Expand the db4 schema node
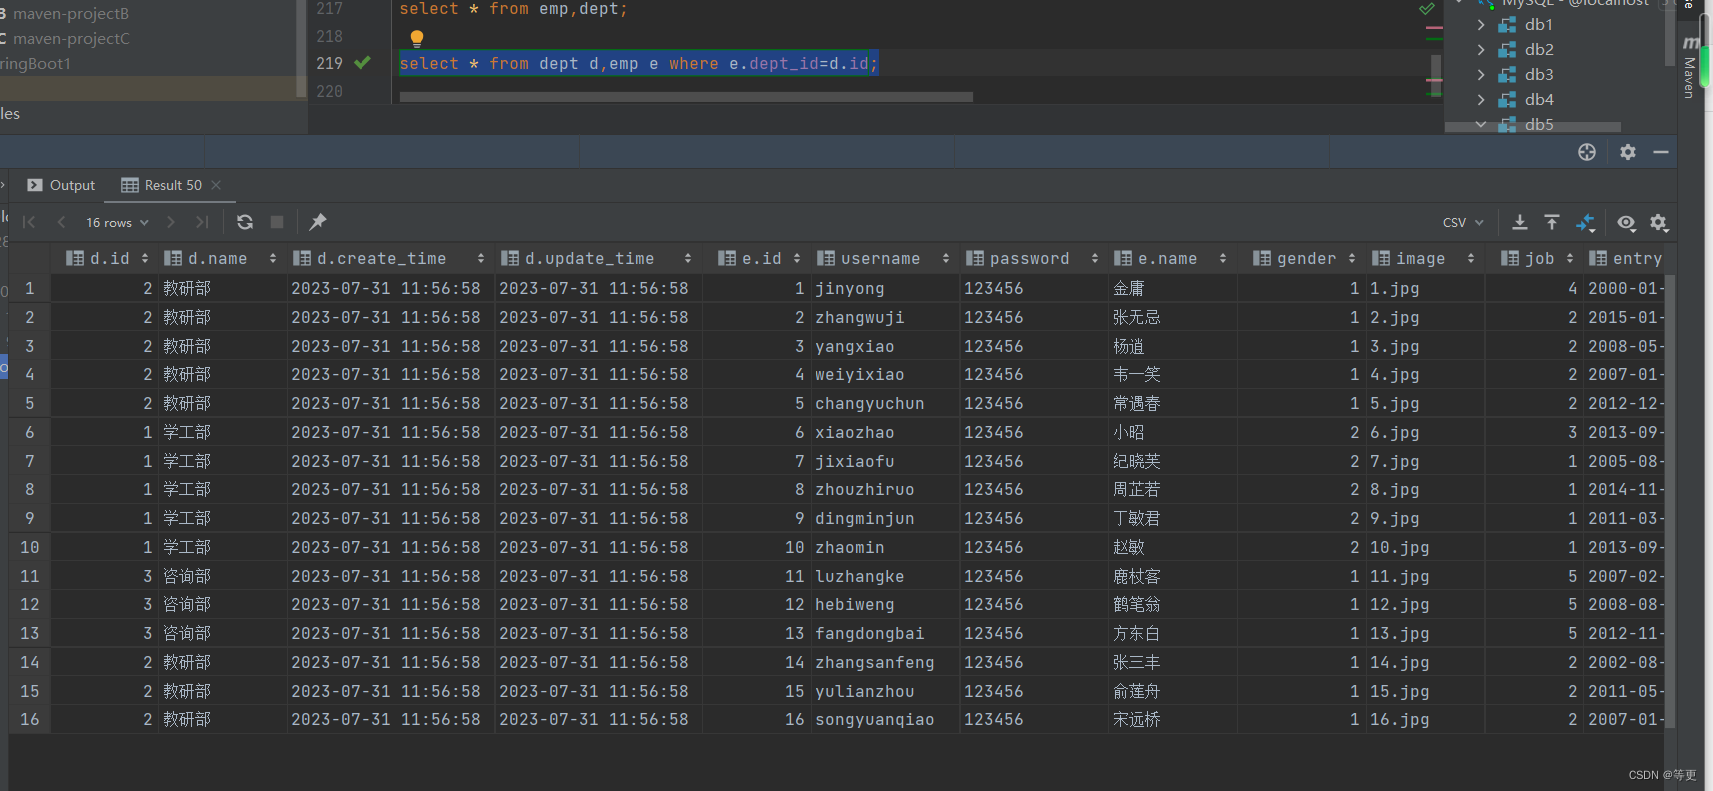1713x791 pixels. click(1481, 99)
